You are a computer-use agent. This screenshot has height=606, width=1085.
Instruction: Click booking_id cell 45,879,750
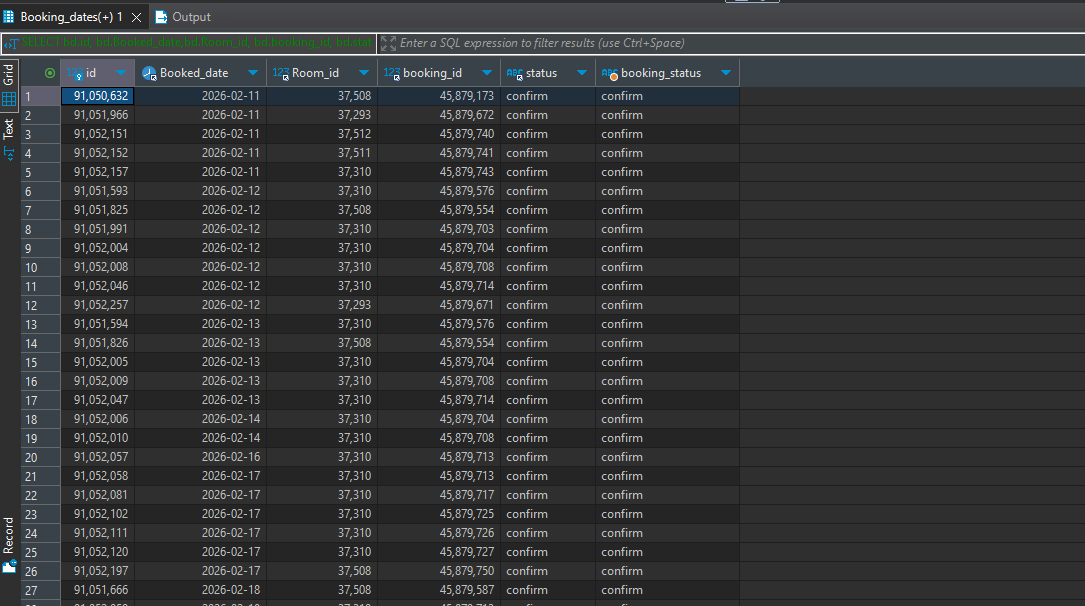[x=439, y=571]
